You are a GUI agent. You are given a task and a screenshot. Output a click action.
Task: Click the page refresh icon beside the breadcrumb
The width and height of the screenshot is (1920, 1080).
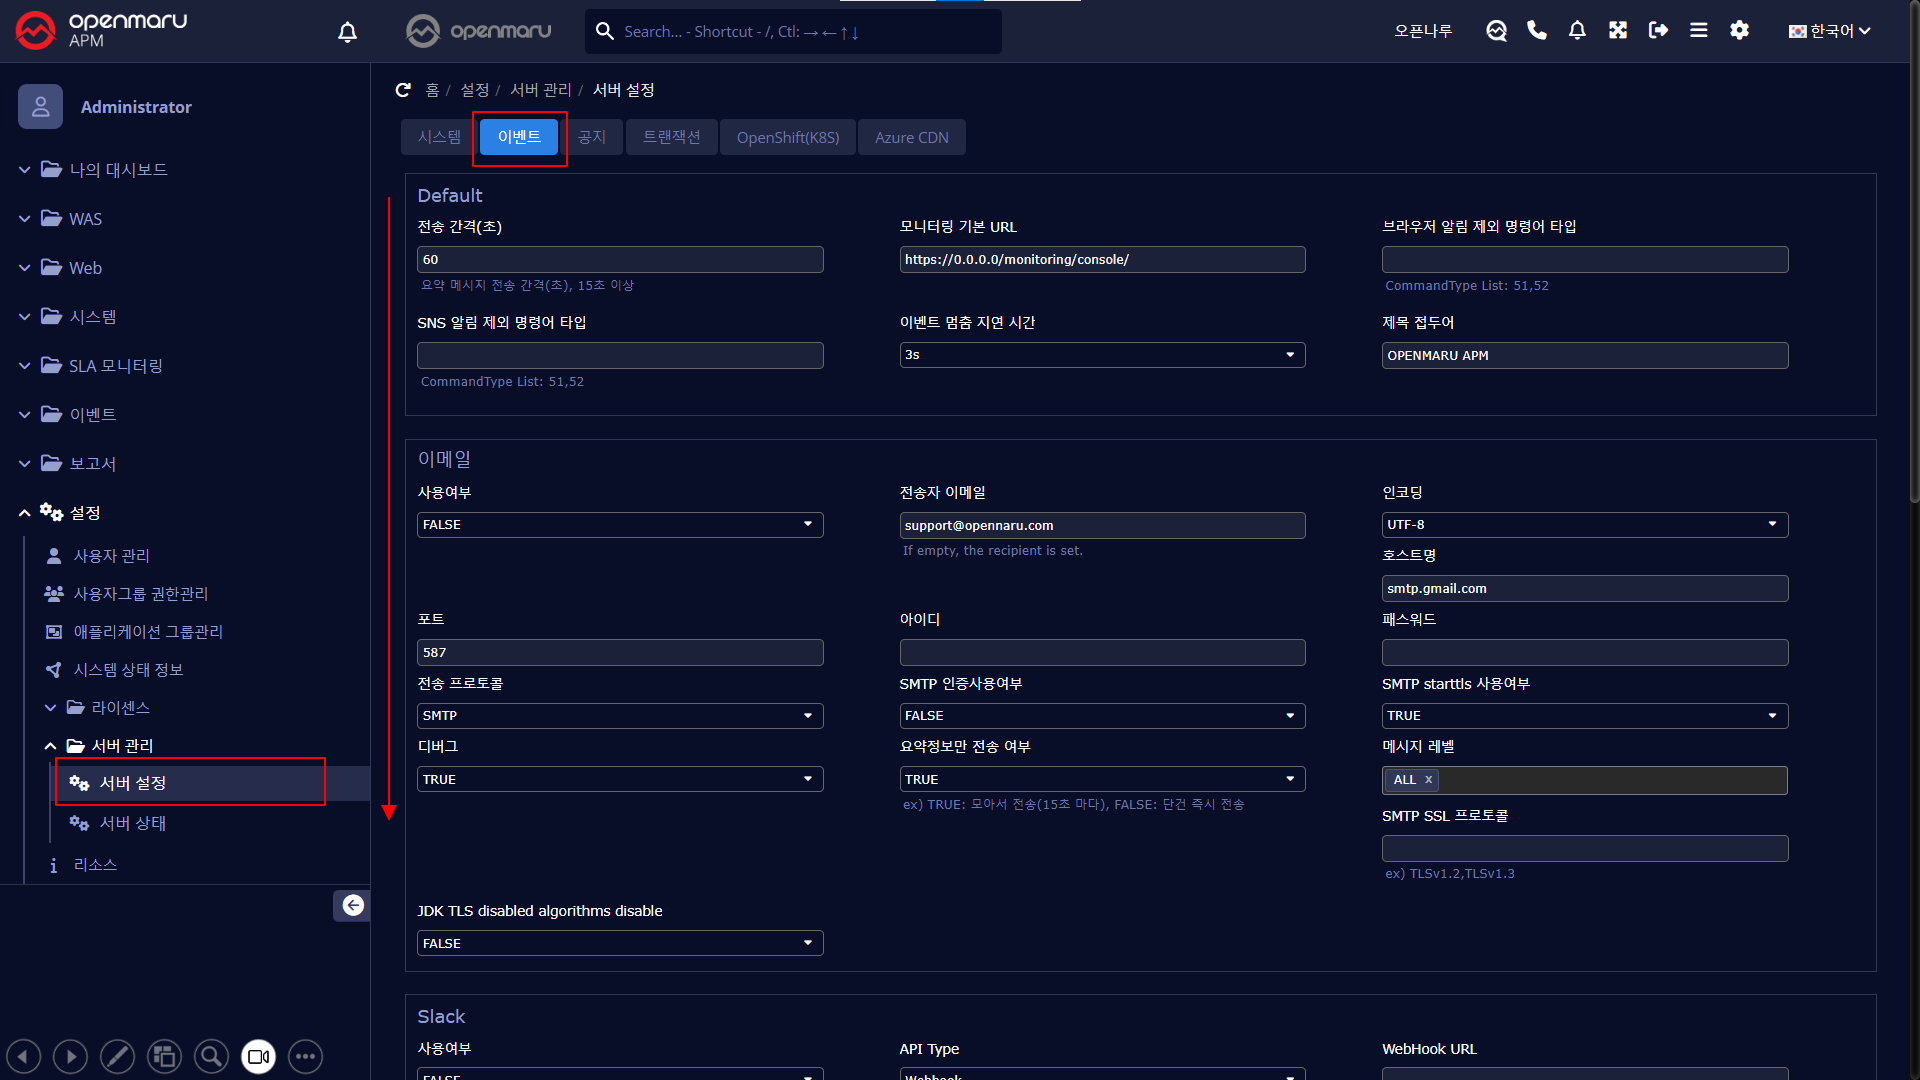[x=403, y=90]
